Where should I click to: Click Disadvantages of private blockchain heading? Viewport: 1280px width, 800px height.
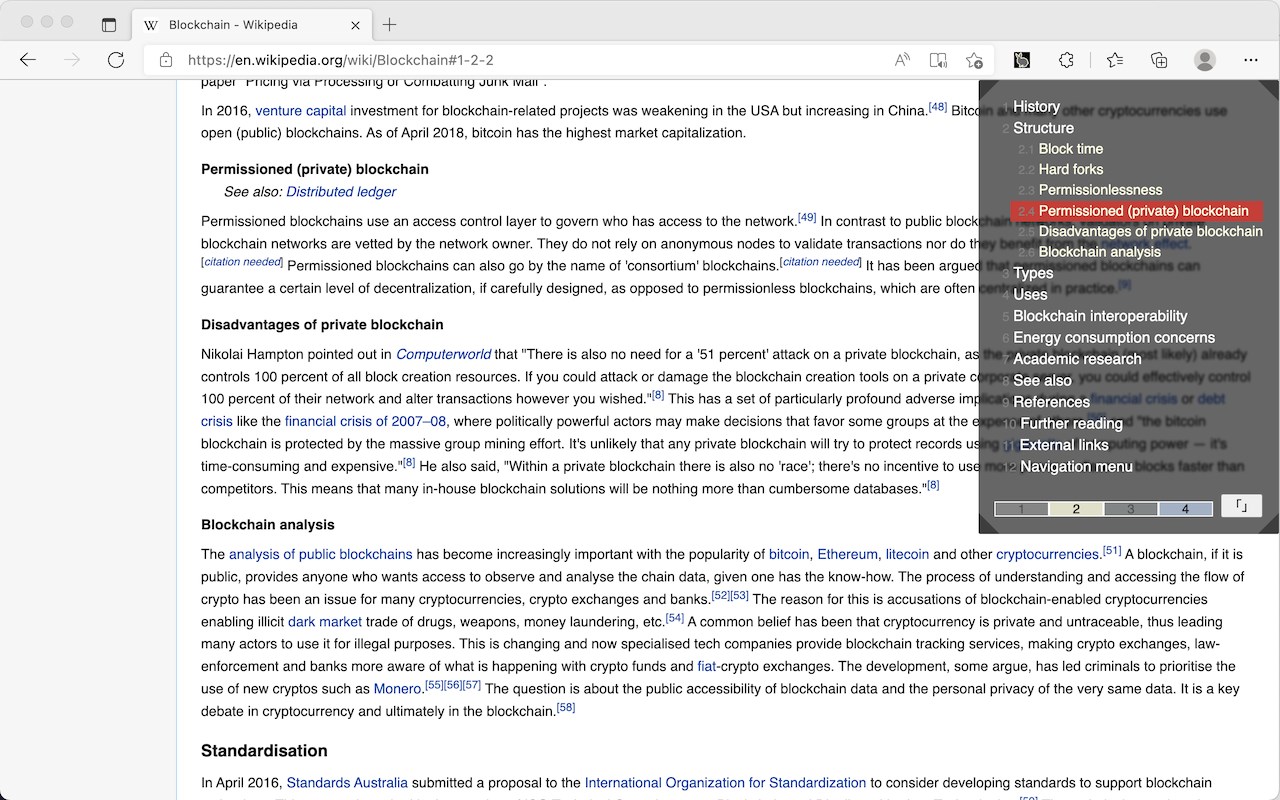[322, 325]
